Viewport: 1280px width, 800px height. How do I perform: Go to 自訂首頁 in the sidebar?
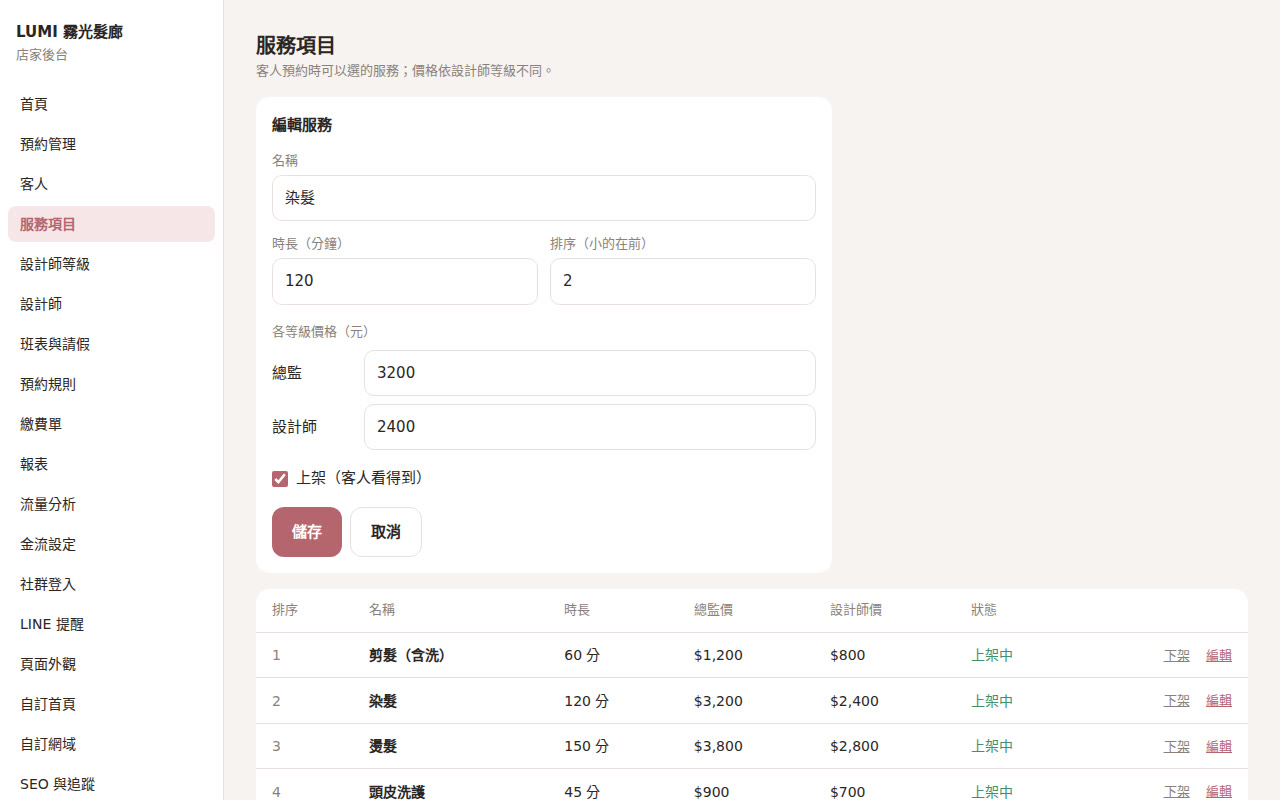coord(111,704)
